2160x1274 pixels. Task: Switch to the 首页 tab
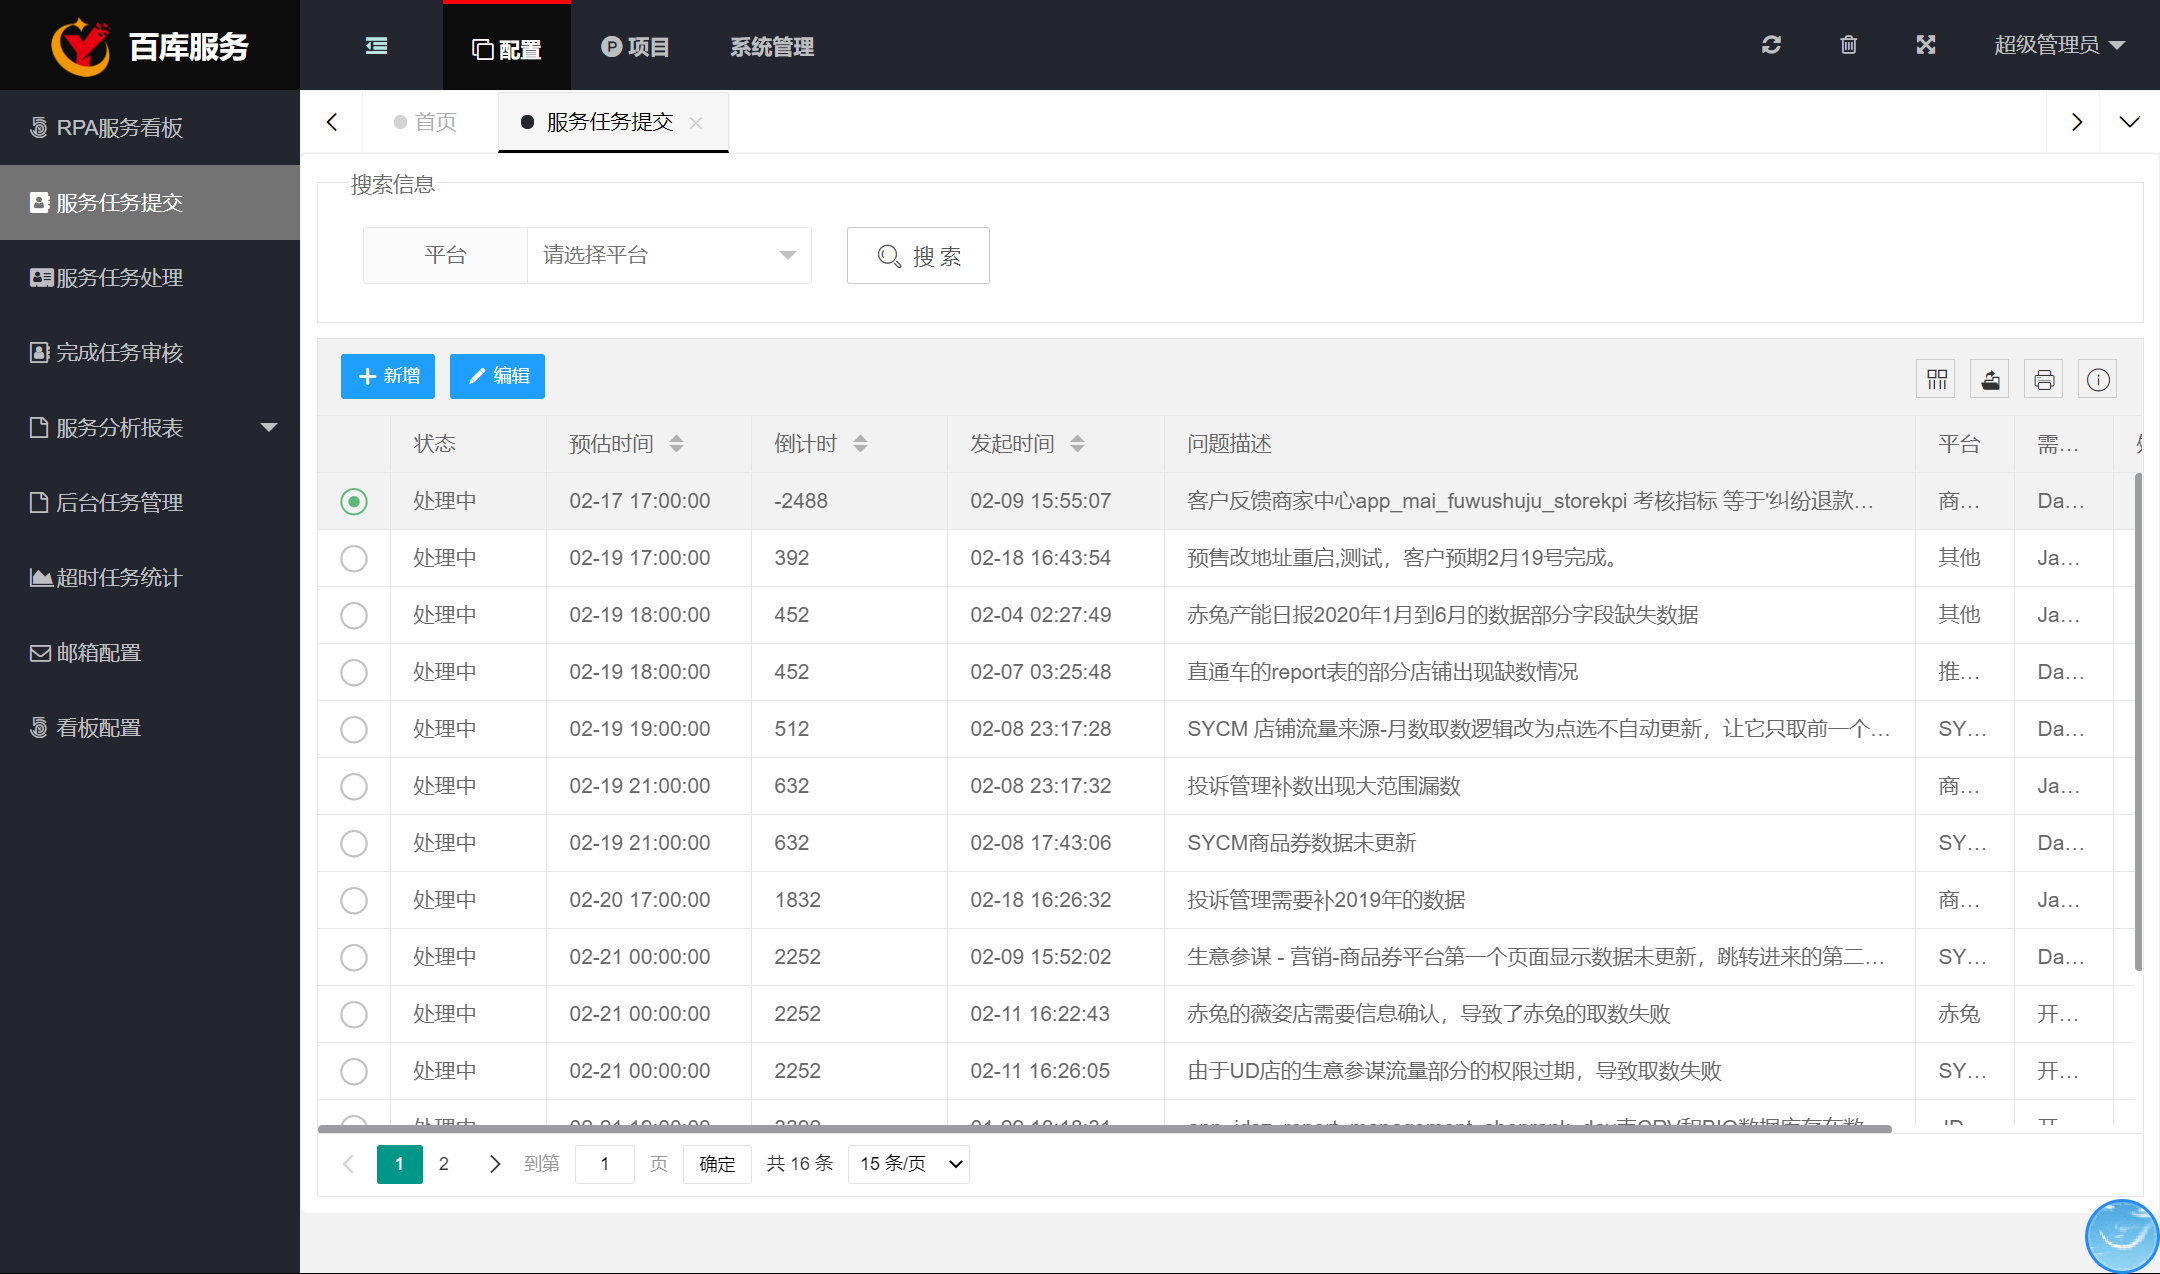coord(434,122)
